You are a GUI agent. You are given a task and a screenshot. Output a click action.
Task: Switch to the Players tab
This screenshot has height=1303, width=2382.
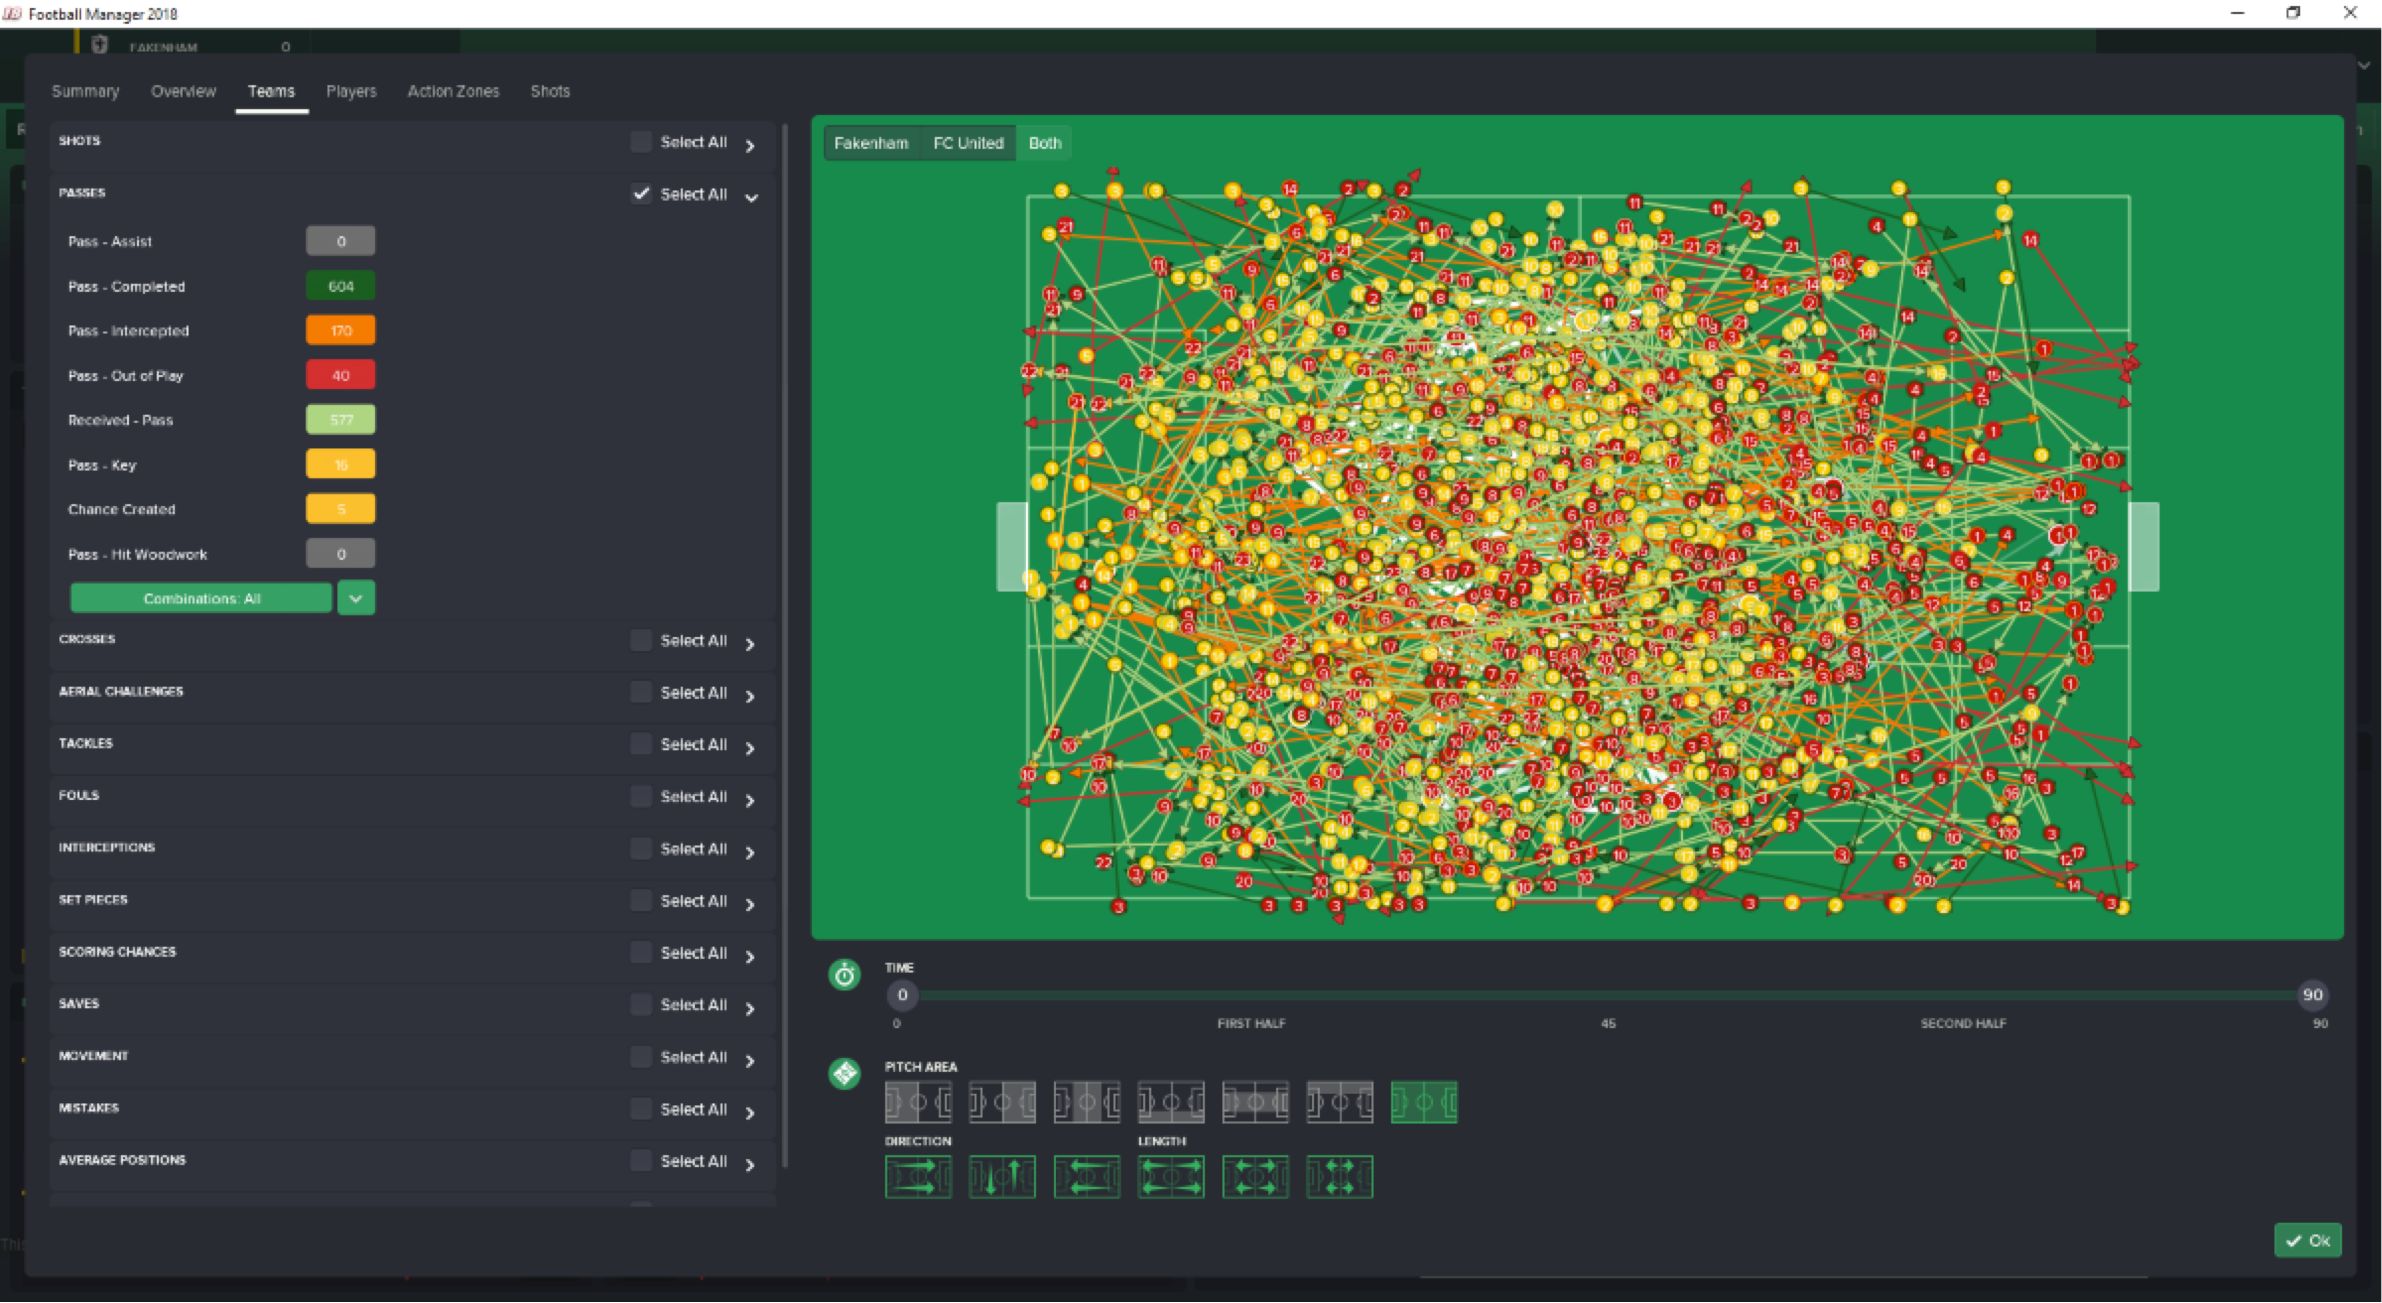click(351, 91)
